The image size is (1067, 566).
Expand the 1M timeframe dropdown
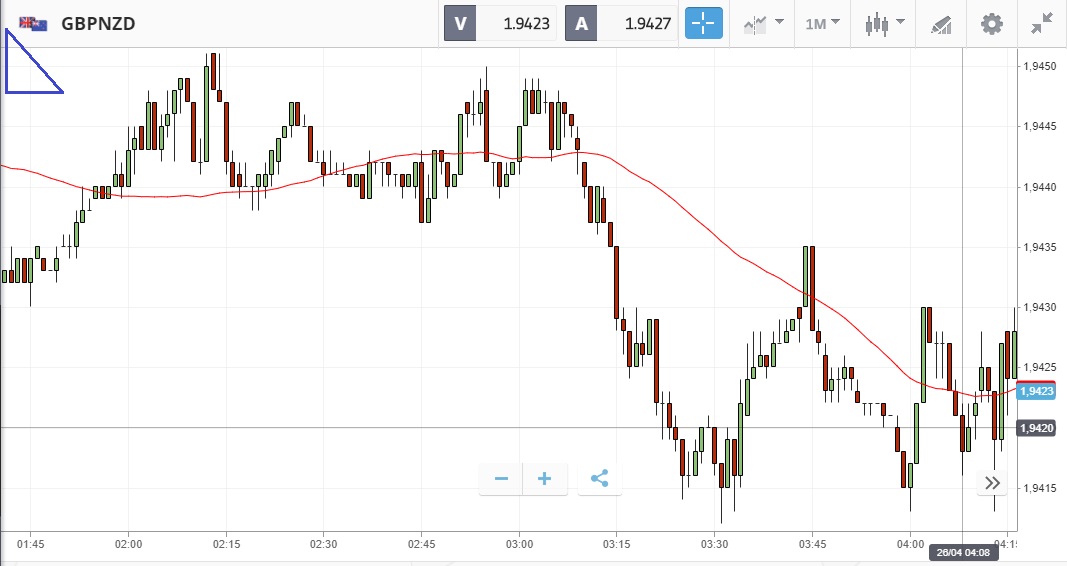tap(823, 23)
